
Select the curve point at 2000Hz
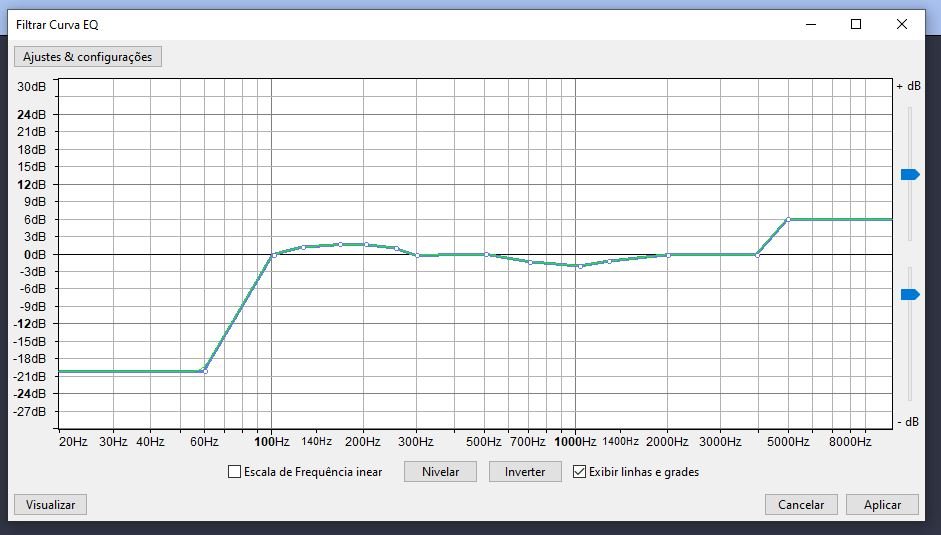coord(668,255)
